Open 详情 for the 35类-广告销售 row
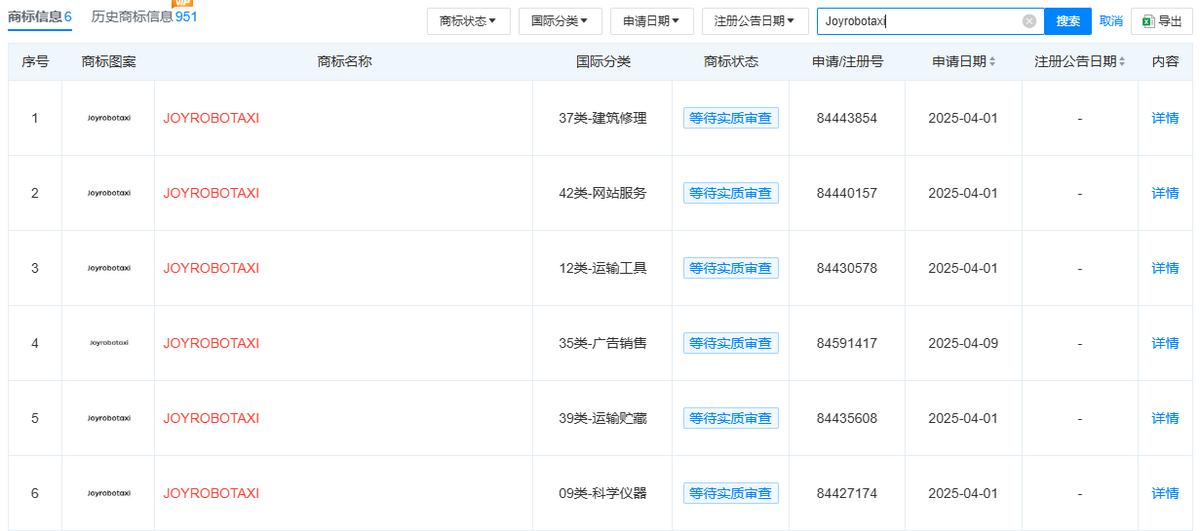The width and height of the screenshot is (1200, 531). [x=1165, y=343]
